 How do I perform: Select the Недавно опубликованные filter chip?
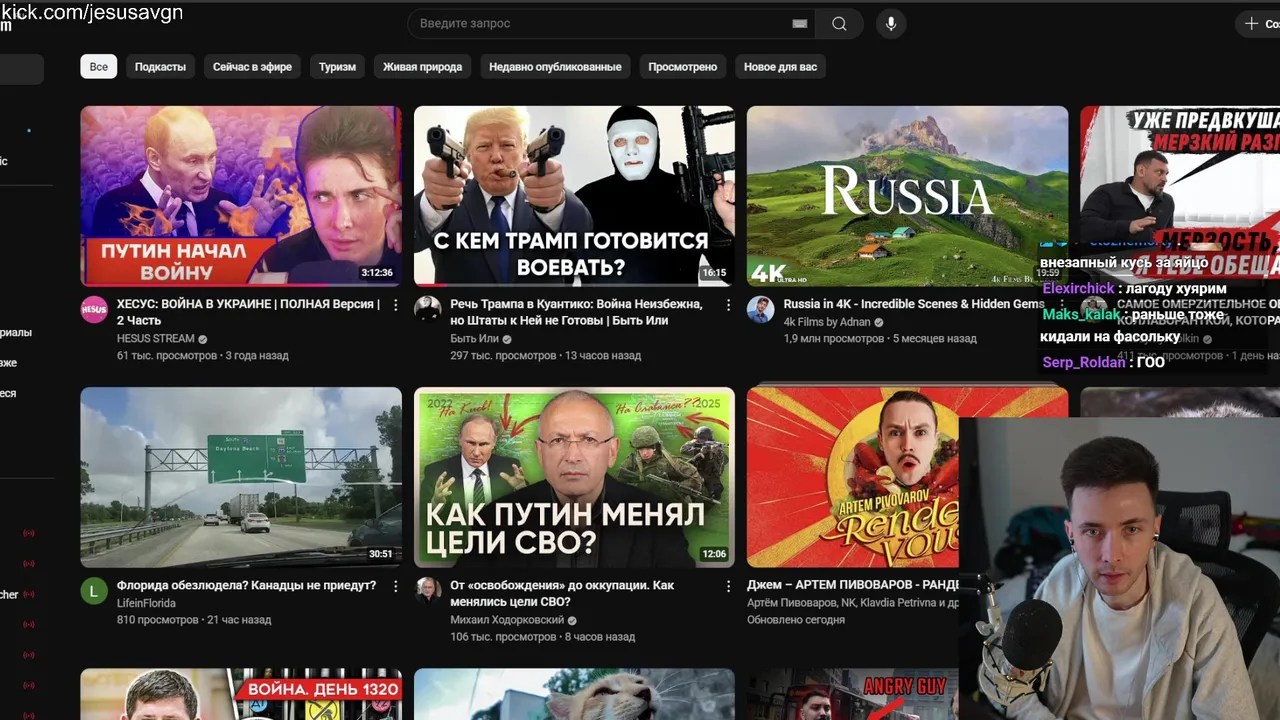pyautogui.click(x=555, y=67)
